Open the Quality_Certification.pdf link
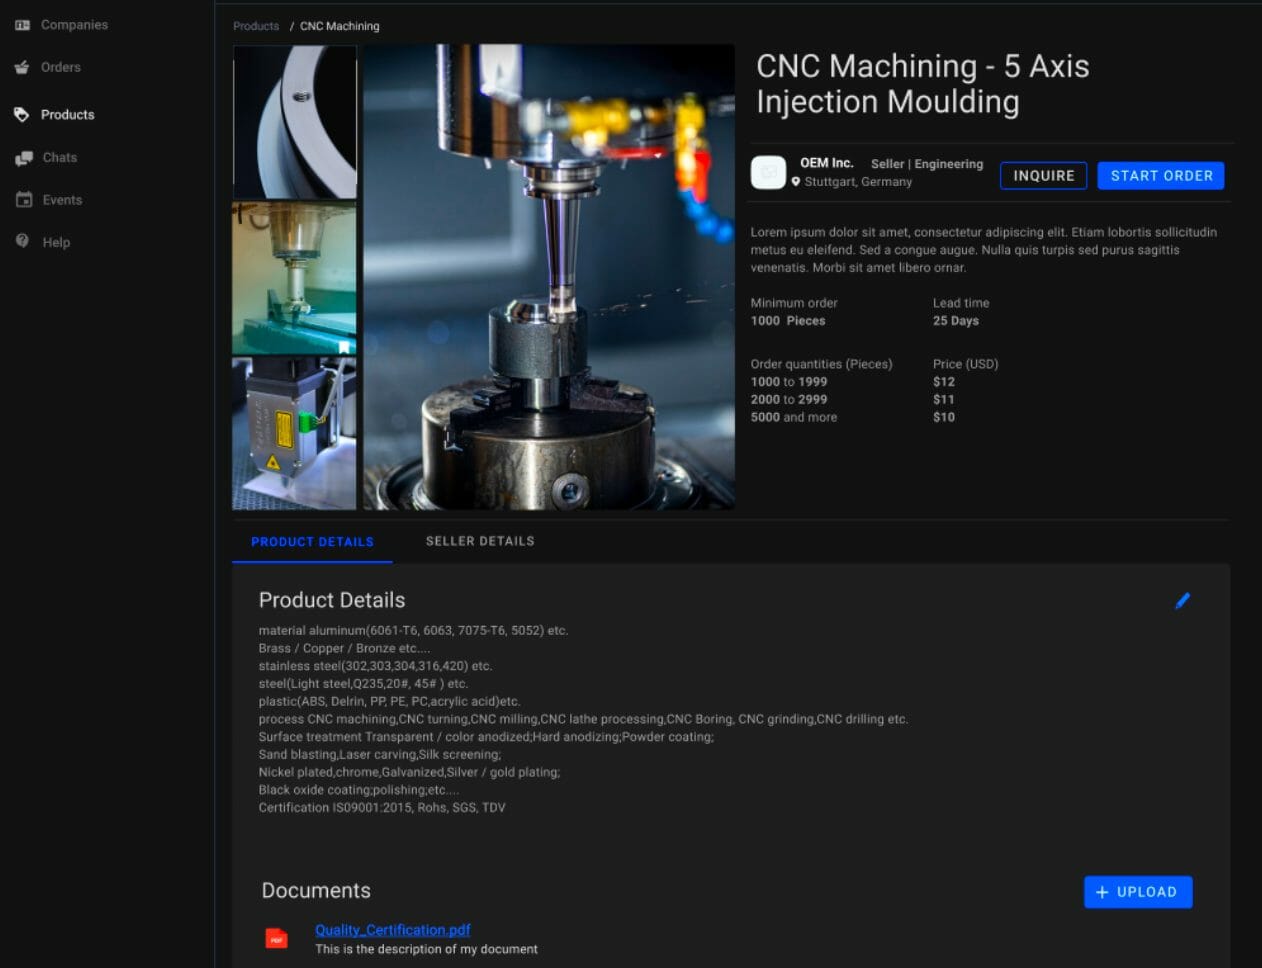The width and height of the screenshot is (1262, 968). tap(392, 930)
